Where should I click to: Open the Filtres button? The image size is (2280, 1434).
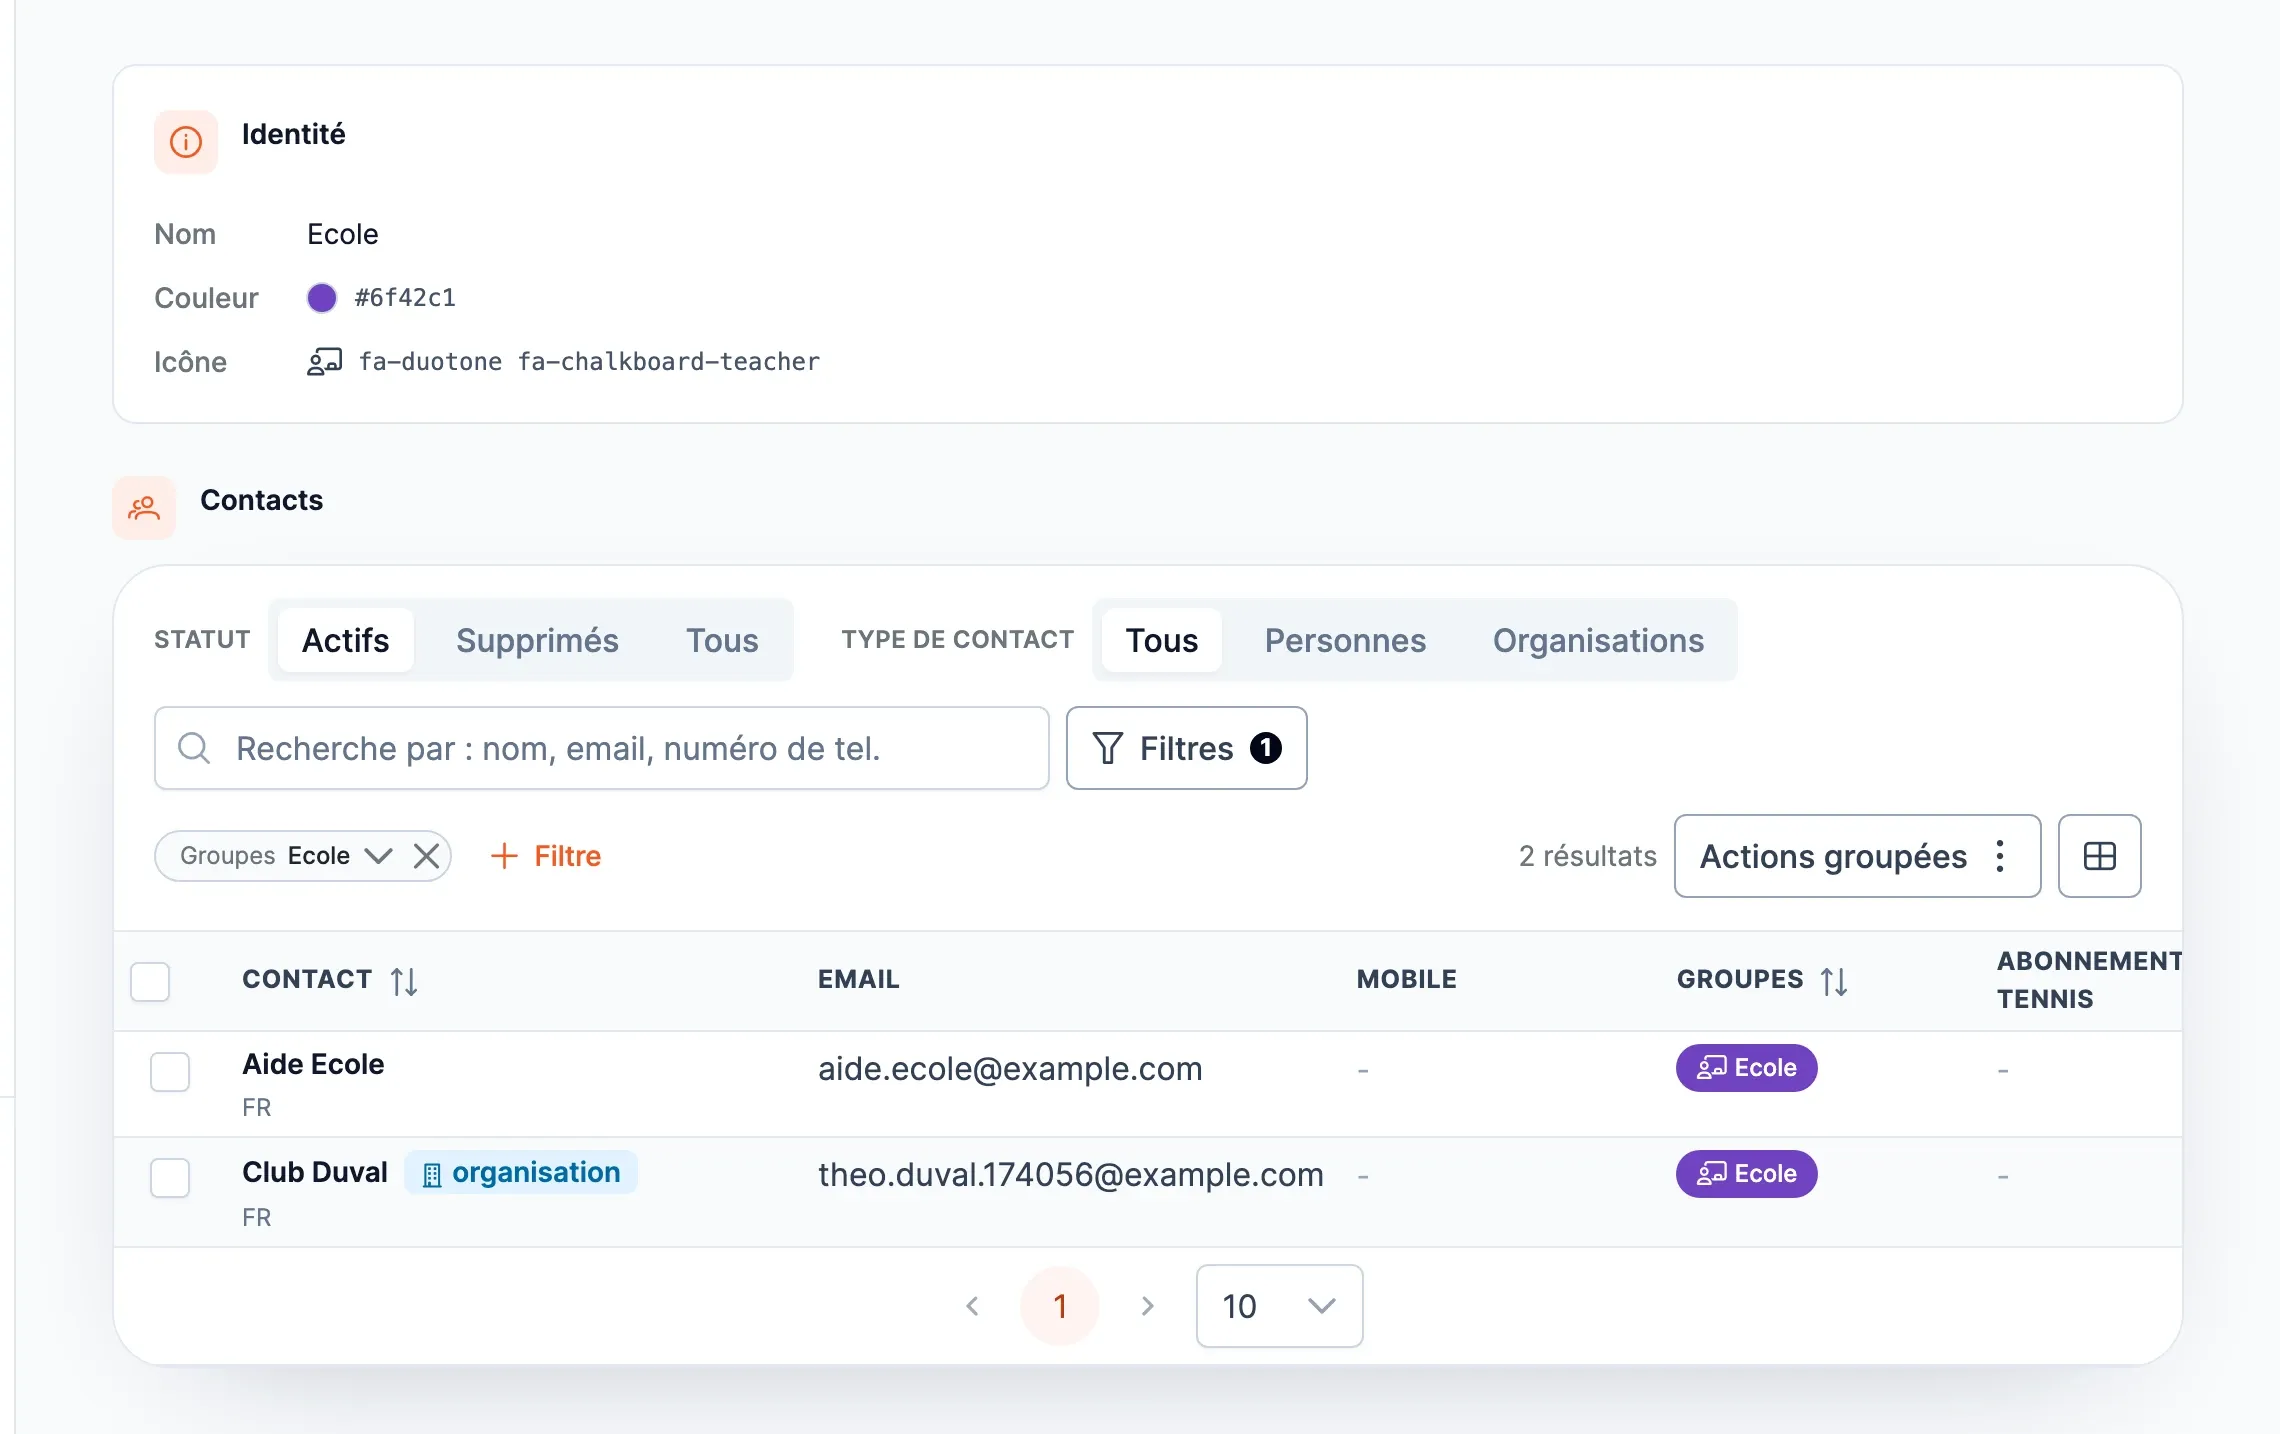pyautogui.click(x=1186, y=748)
